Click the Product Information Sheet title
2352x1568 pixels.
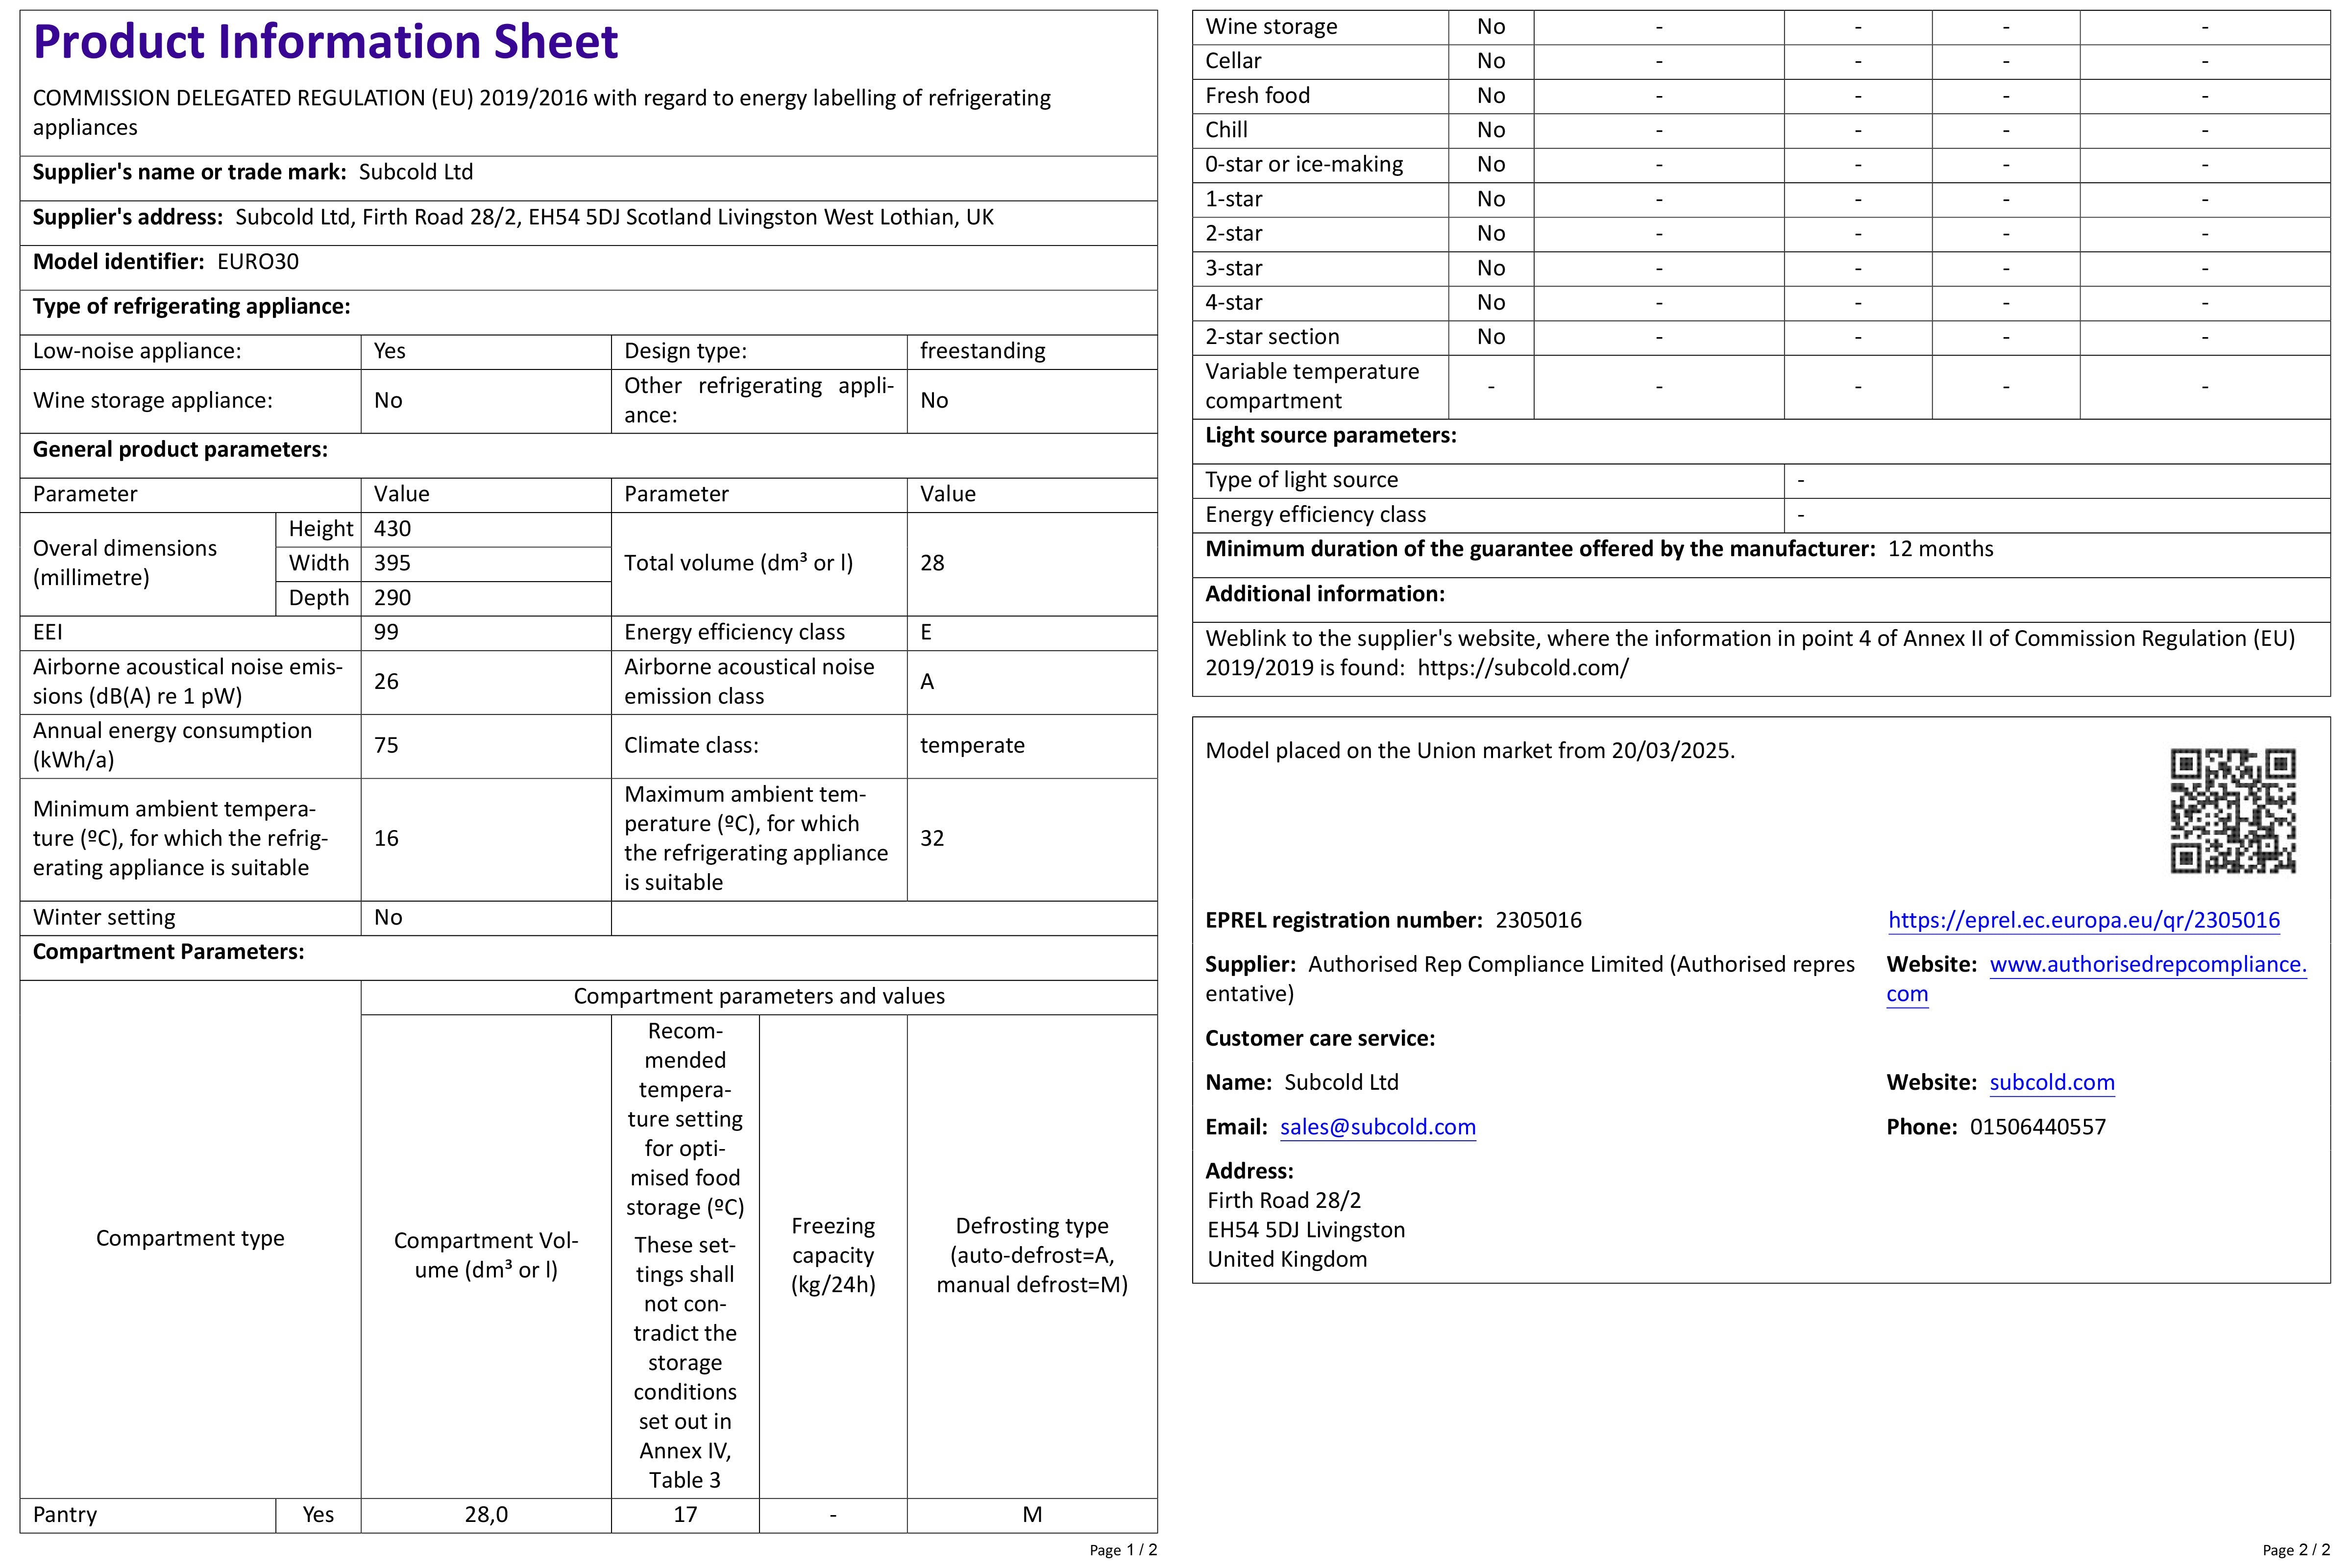tap(325, 42)
